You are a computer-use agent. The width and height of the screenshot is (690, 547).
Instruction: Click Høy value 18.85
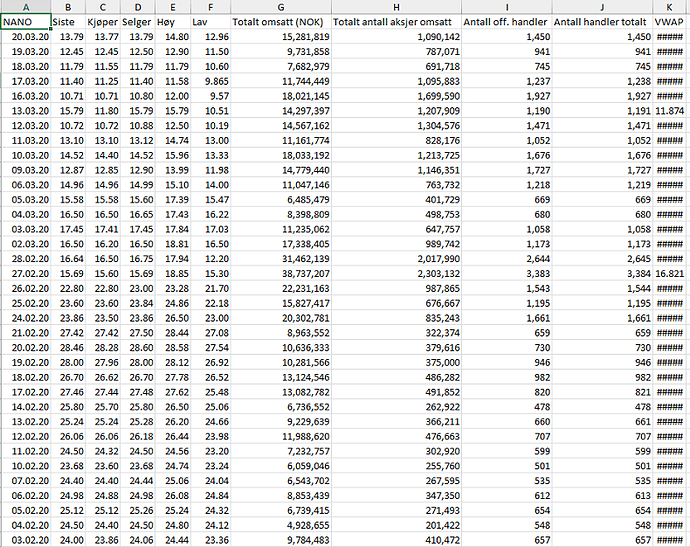(x=172, y=274)
